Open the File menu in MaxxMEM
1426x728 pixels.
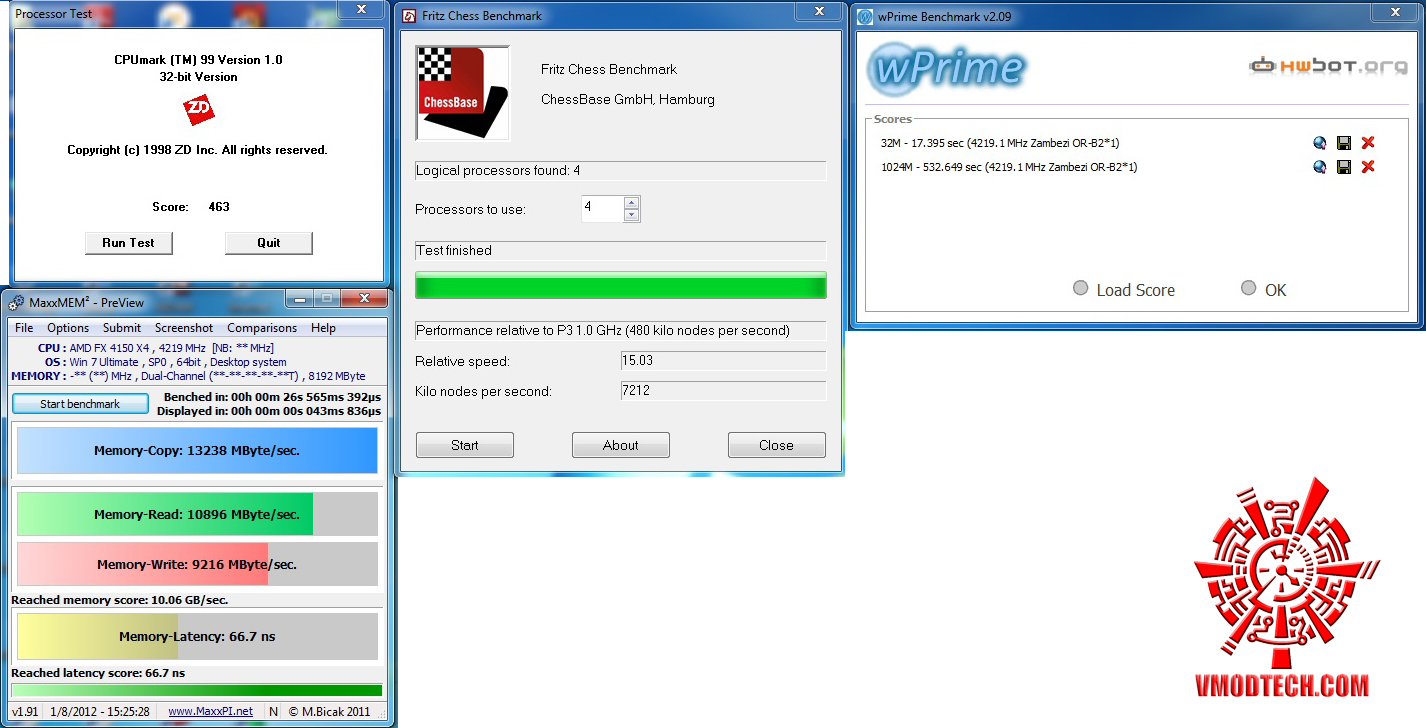[x=24, y=328]
